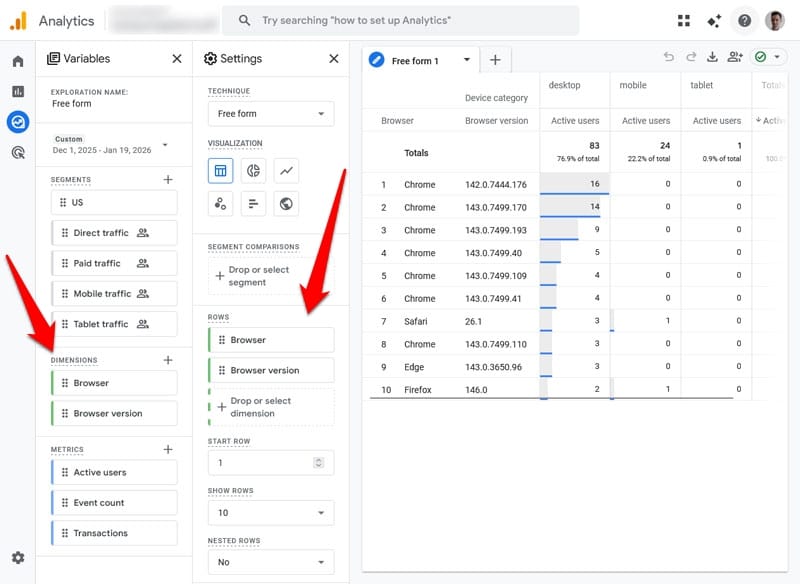Close the Variables panel
This screenshot has width=800, height=584.
[176, 59]
